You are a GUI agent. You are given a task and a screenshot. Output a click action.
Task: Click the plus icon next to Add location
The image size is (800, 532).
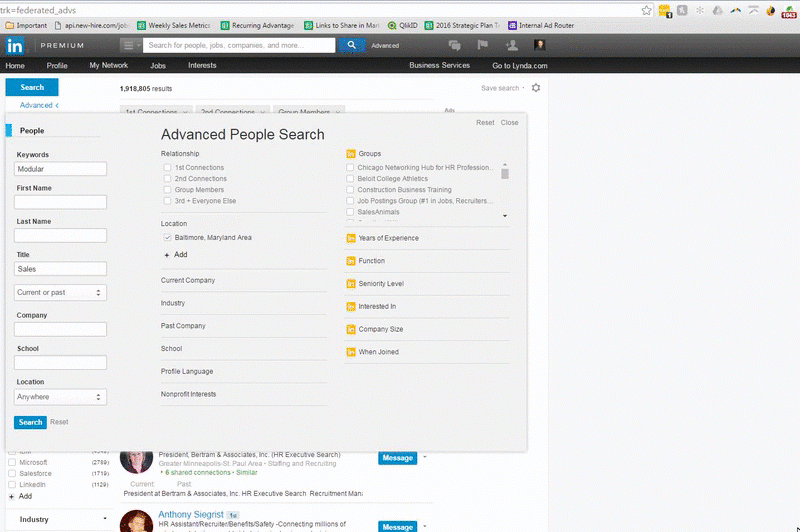pos(167,255)
